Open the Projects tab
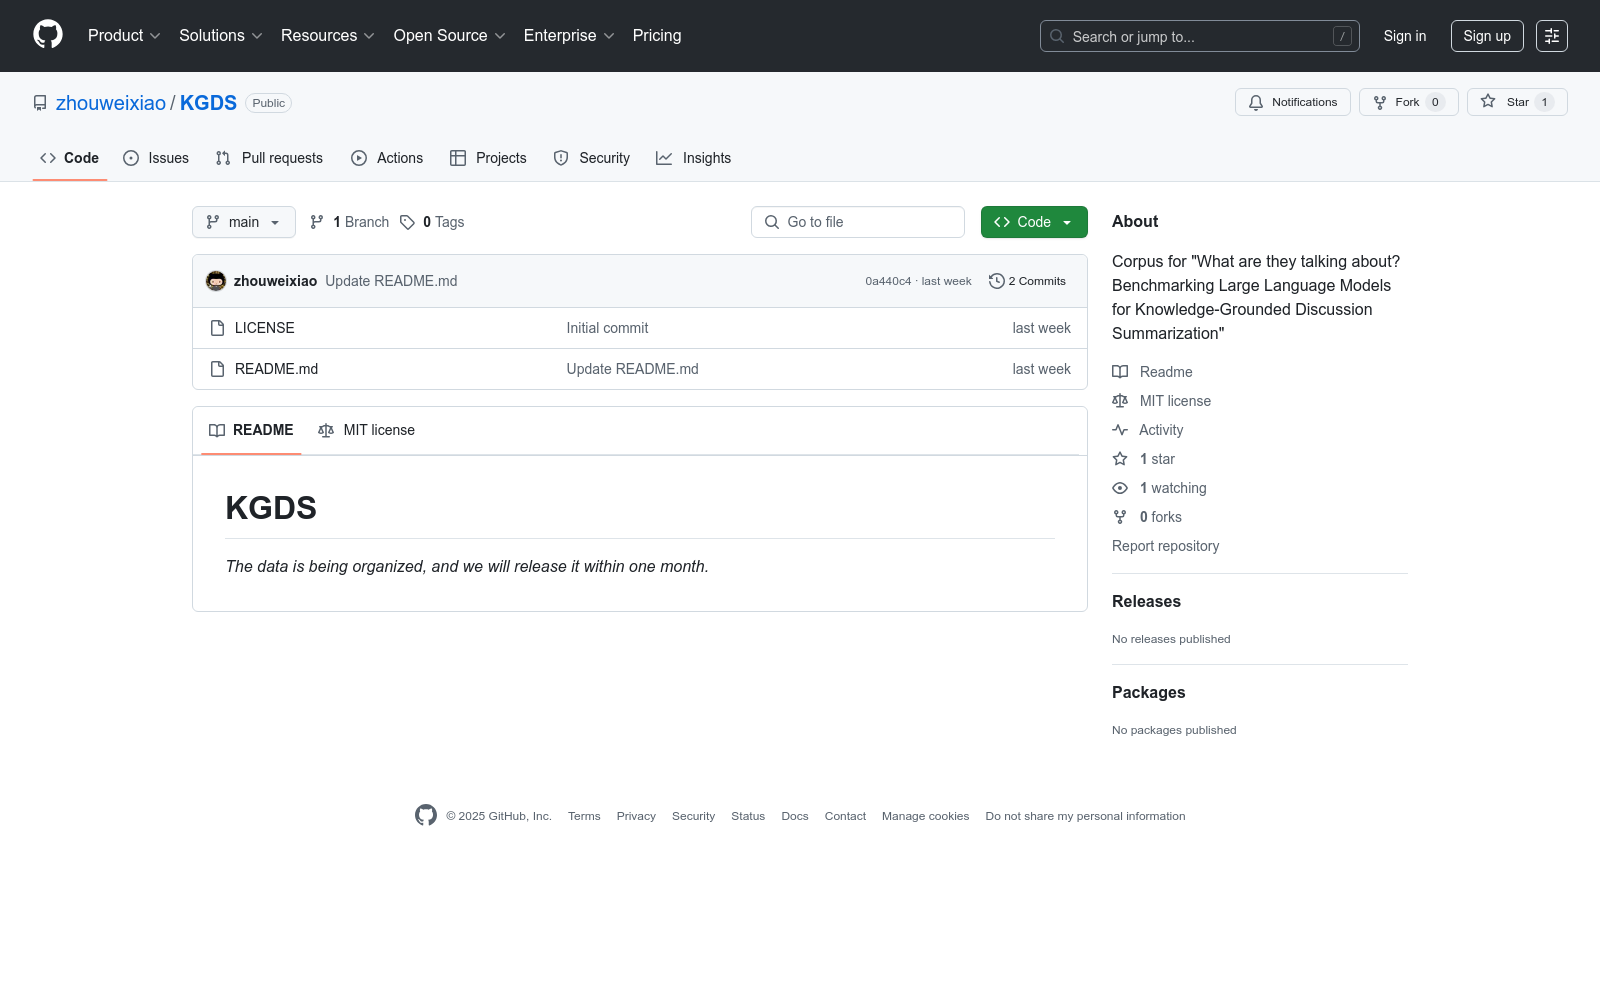This screenshot has height=1000, width=1600. (488, 158)
